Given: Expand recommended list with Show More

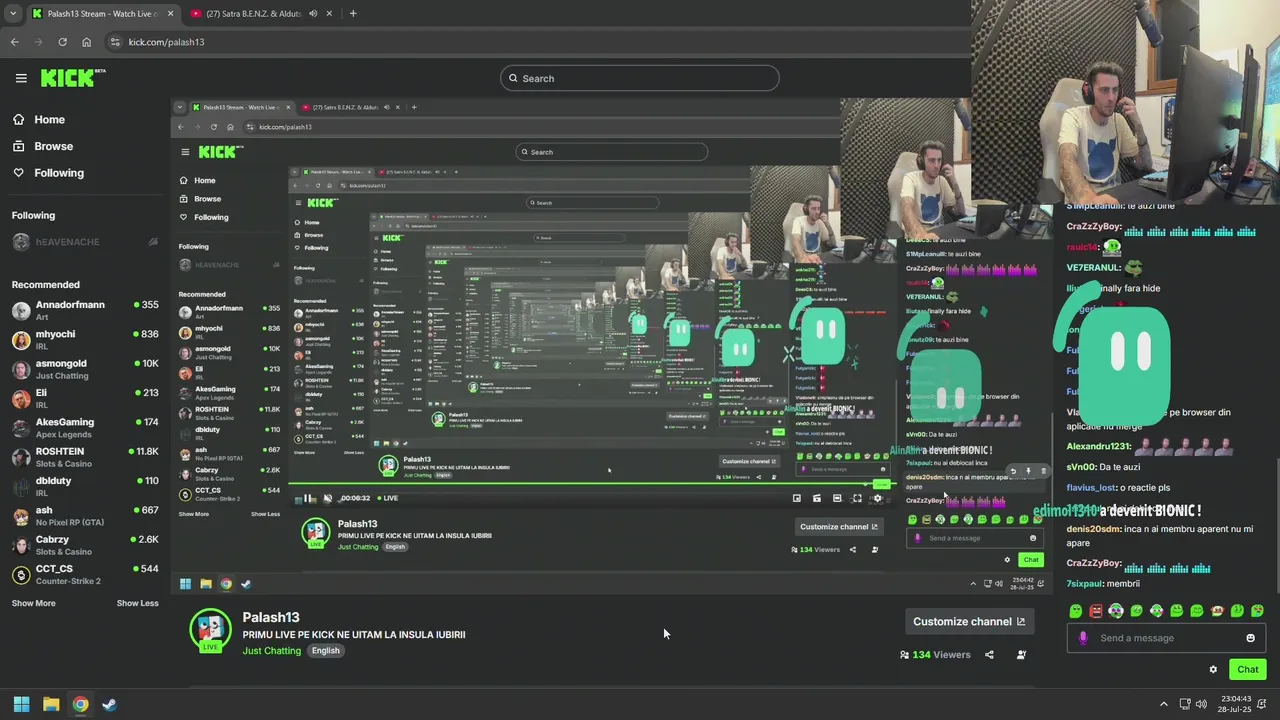Looking at the screenshot, I should click(x=33, y=603).
